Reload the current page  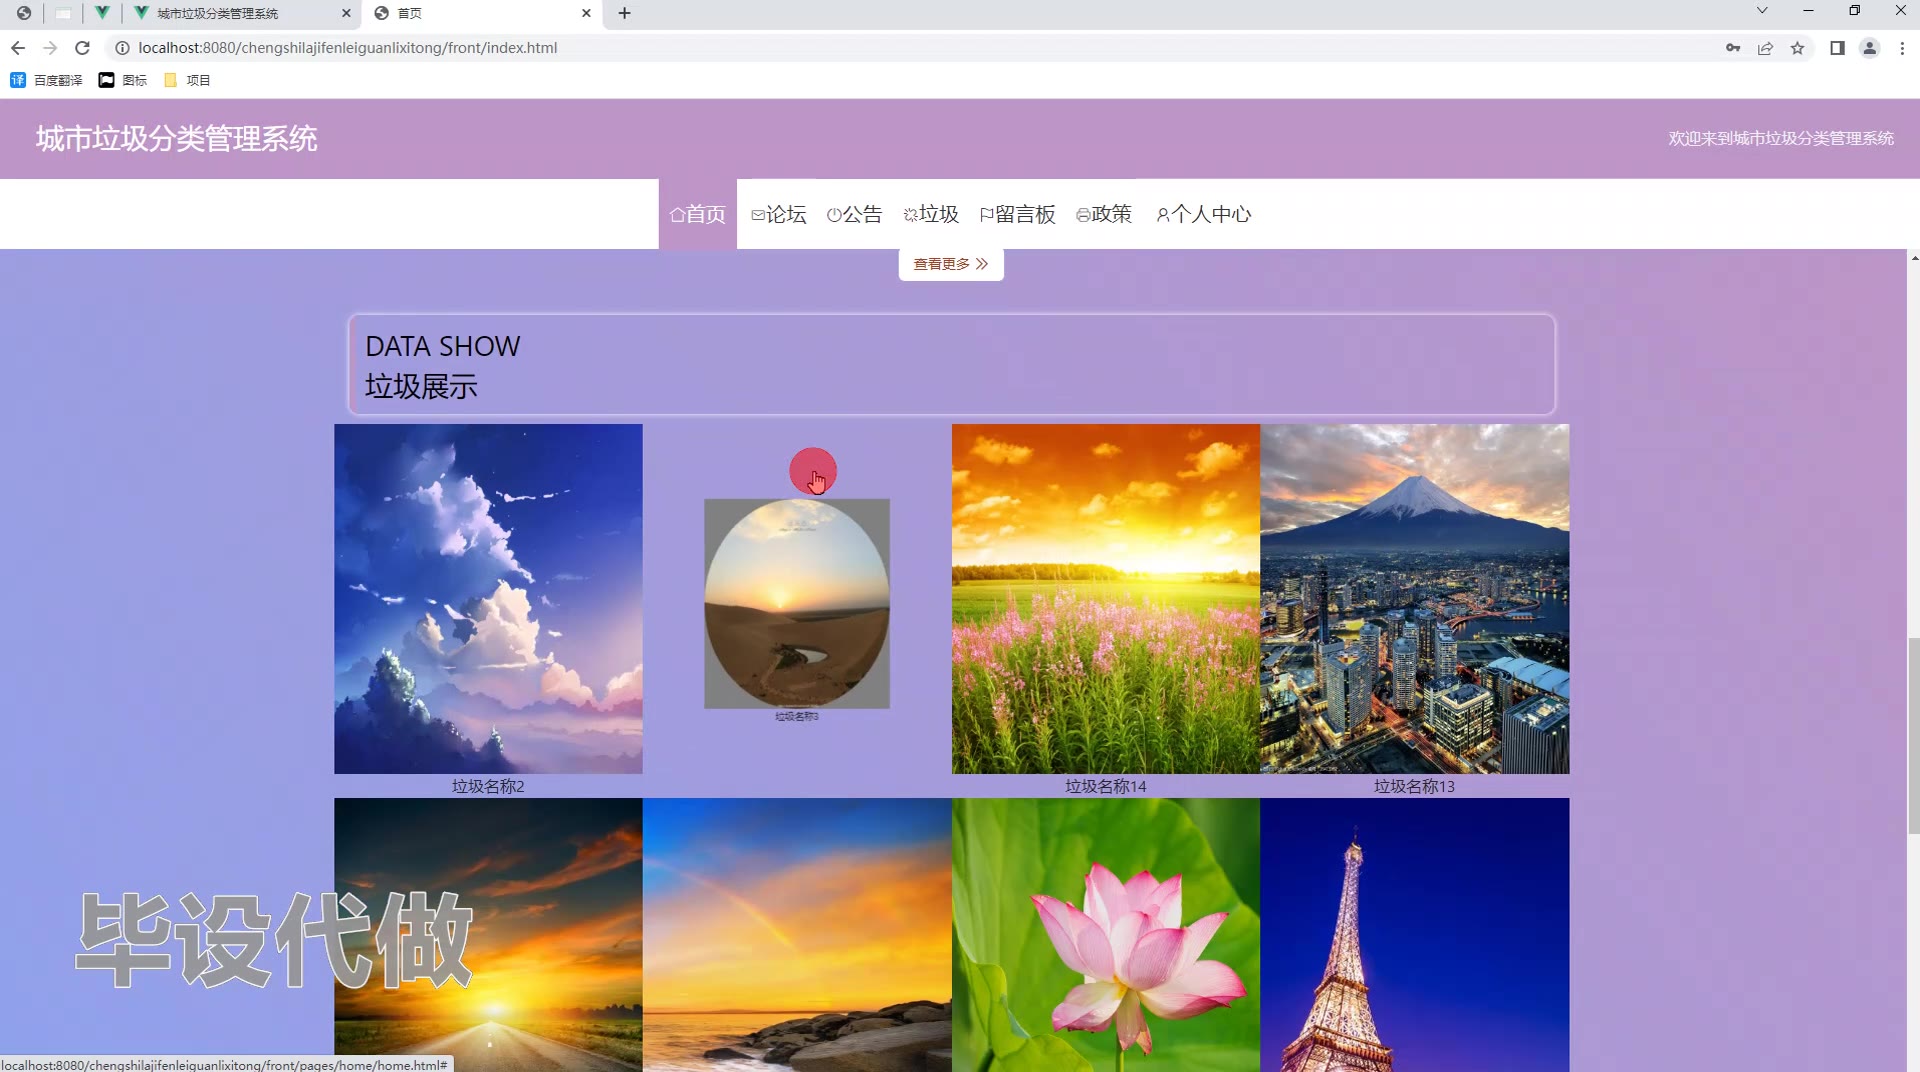pos(82,48)
